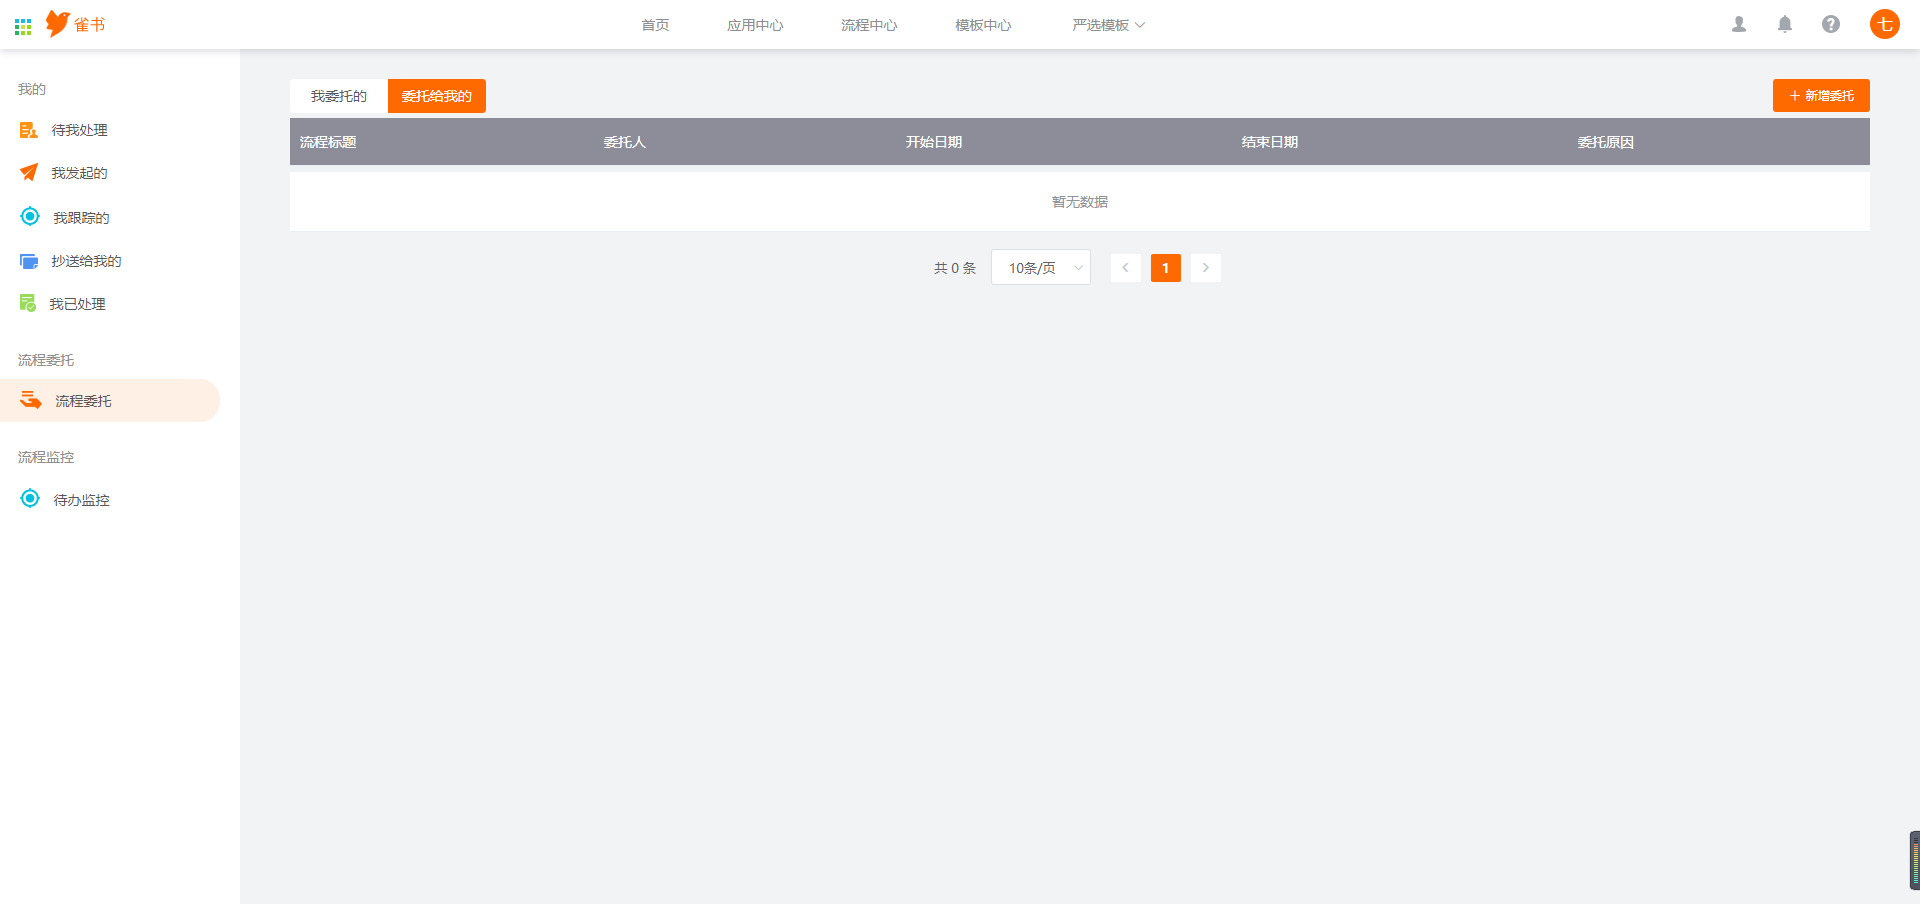Click the 委托原因 column header
This screenshot has width=1920, height=904.
(x=1606, y=142)
